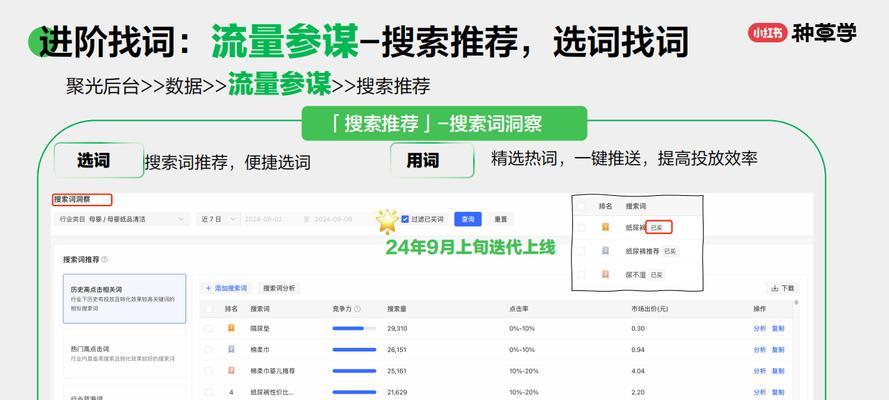Click the 添加搜索词 button

(226, 288)
